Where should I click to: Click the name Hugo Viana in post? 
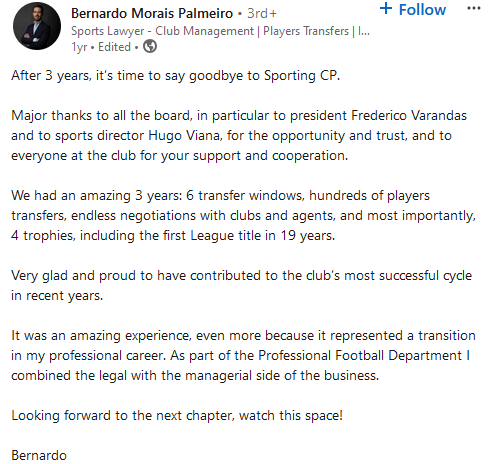tap(184, 136)
